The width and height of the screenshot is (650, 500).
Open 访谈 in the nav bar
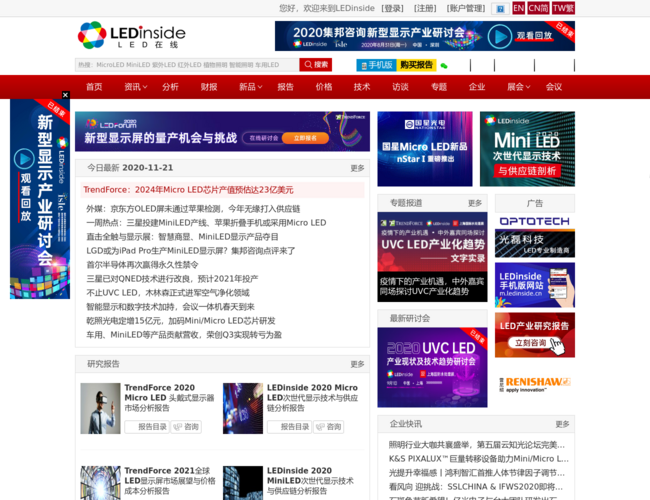click(400, 87)
